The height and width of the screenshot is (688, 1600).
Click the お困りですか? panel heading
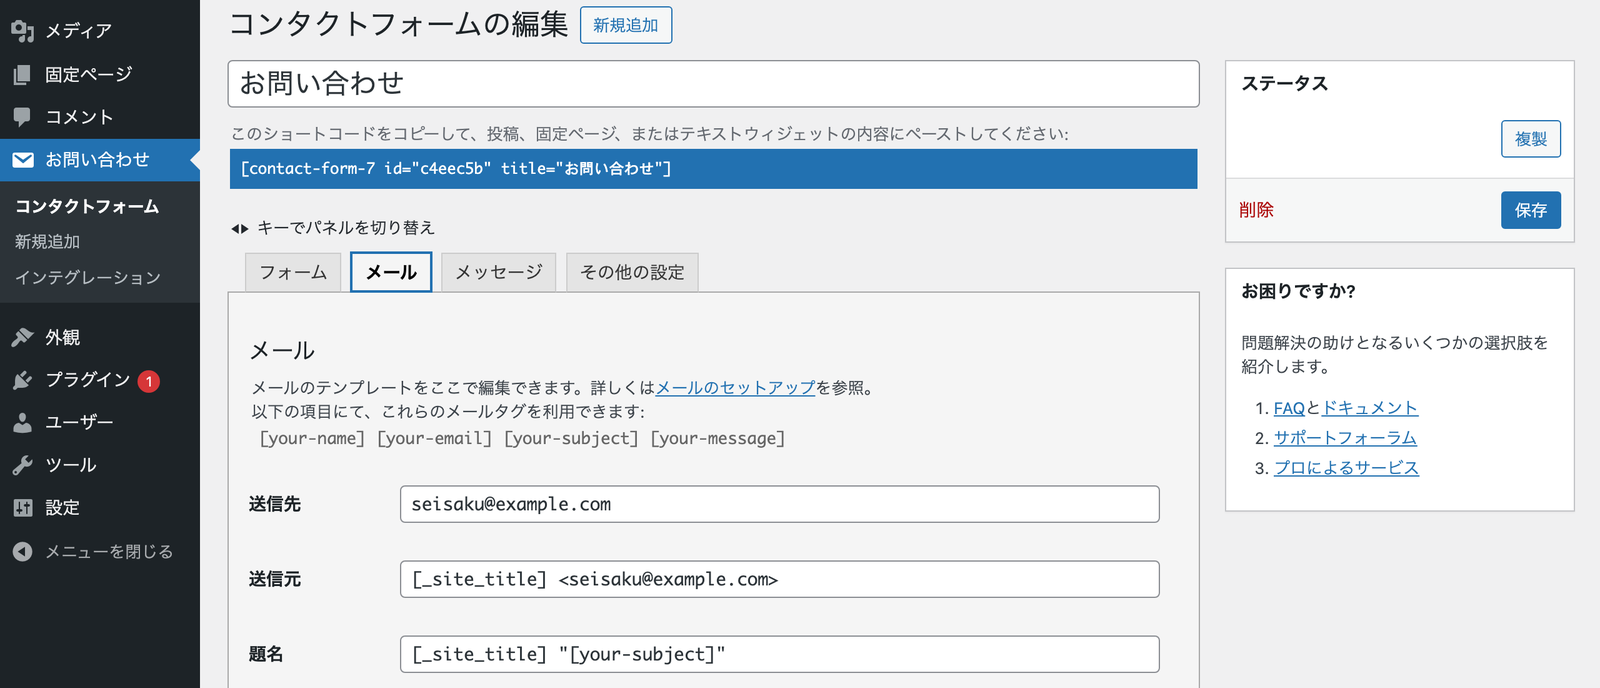[x=1298, y=291]
